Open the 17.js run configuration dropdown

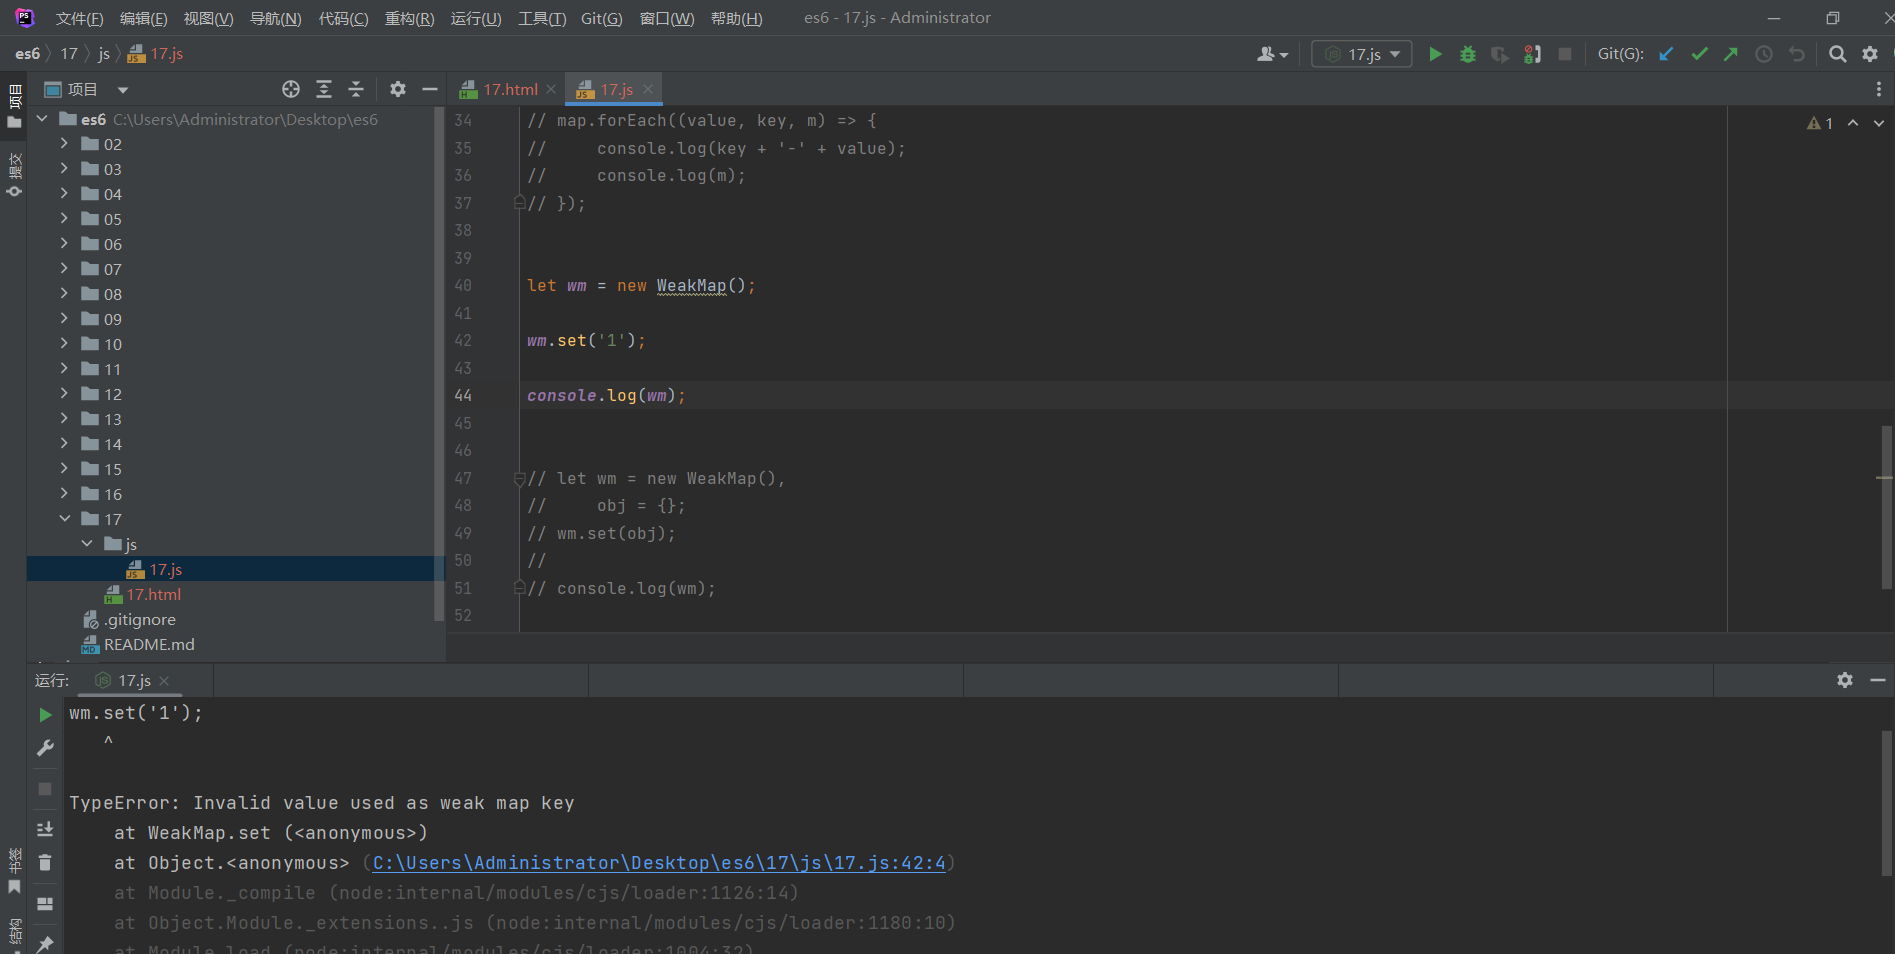coord(1362,54)
